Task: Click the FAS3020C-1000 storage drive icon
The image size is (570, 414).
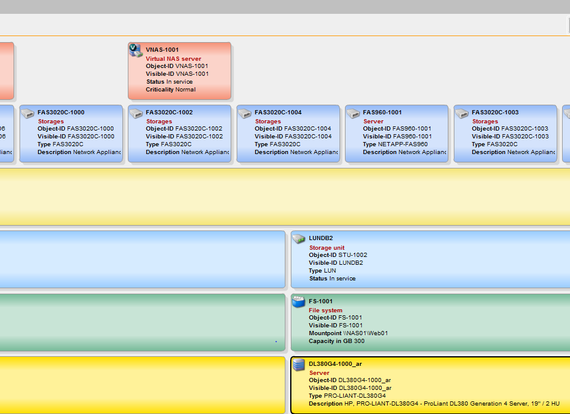Action: point(28,114)
